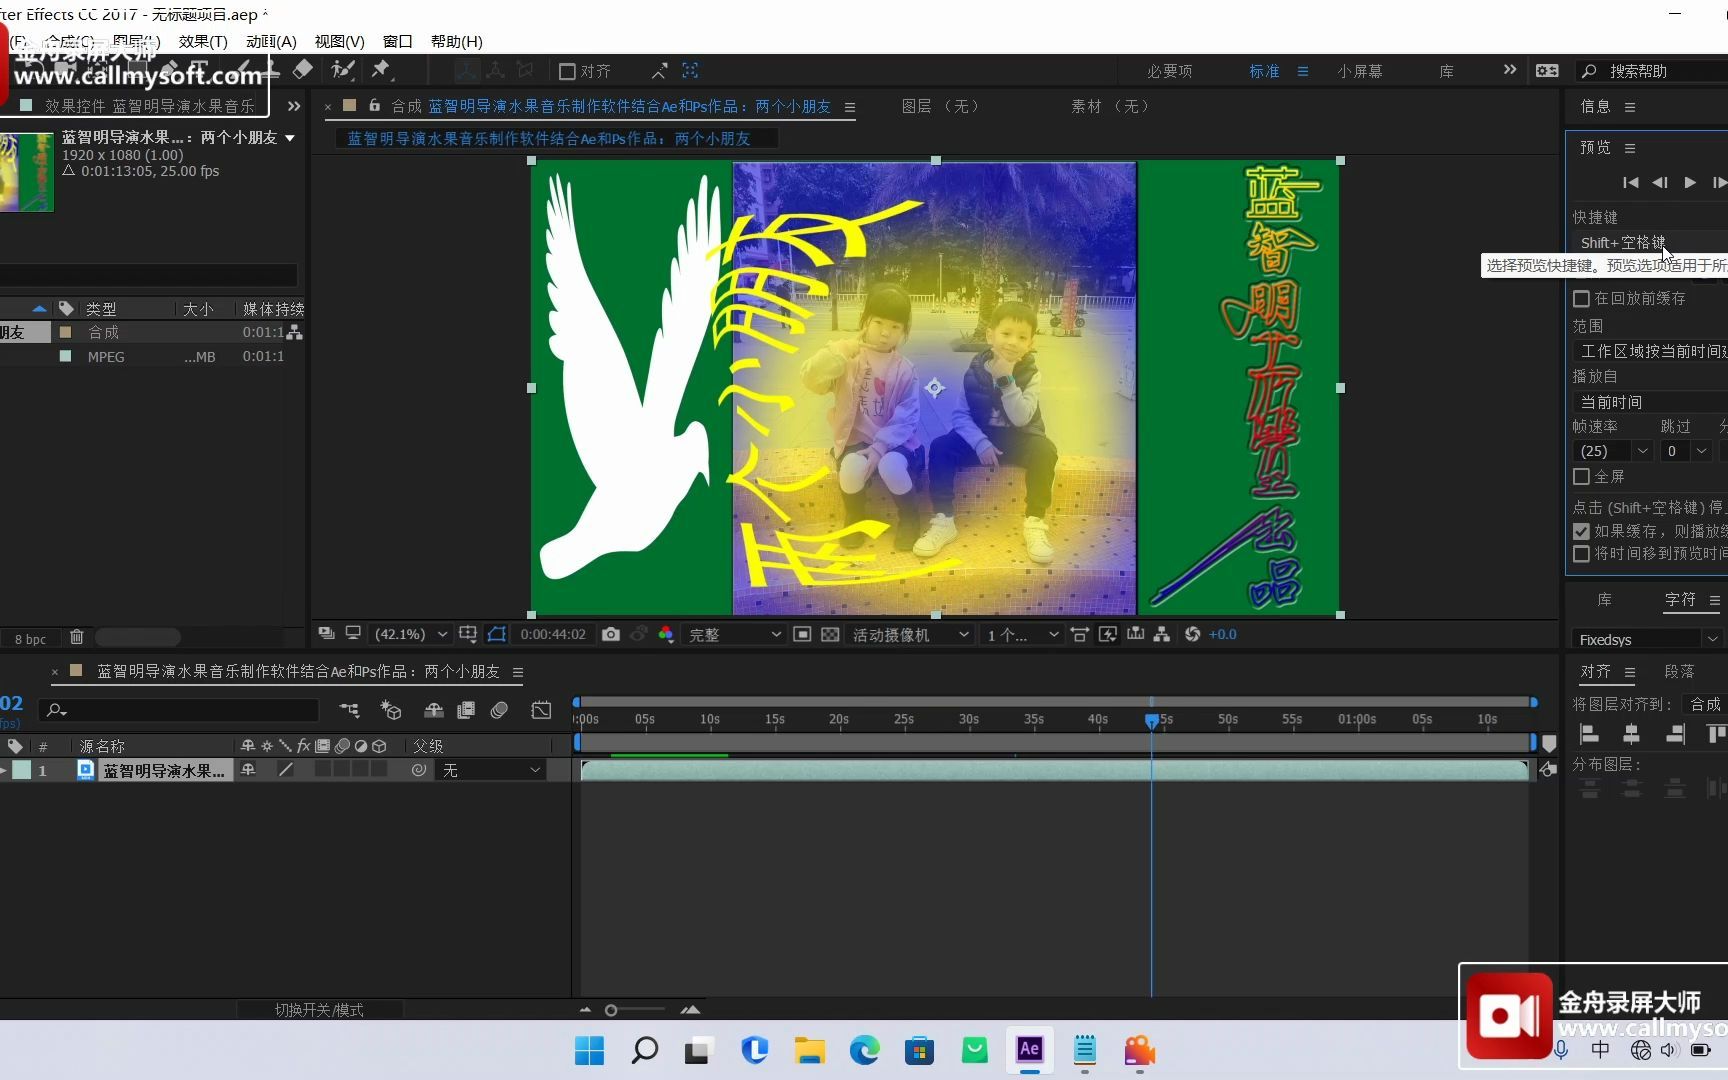Viewport: 1728px width, 1080px height.
Task: Select the Eraser tool
Action: tap(303, 69)
